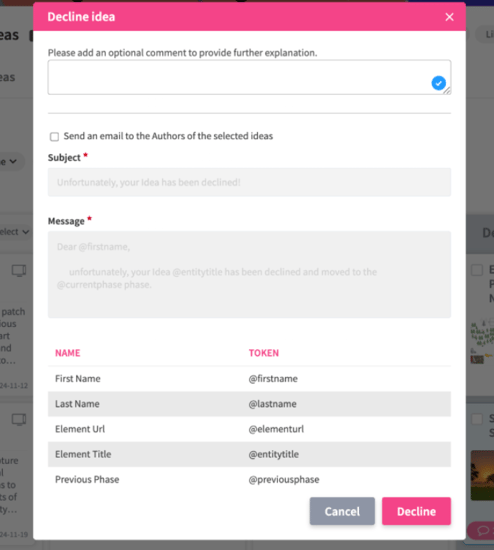This screenshot has height=550, width=494.
Task: Click the comment box resize handle
Action: tap(447, 91)
